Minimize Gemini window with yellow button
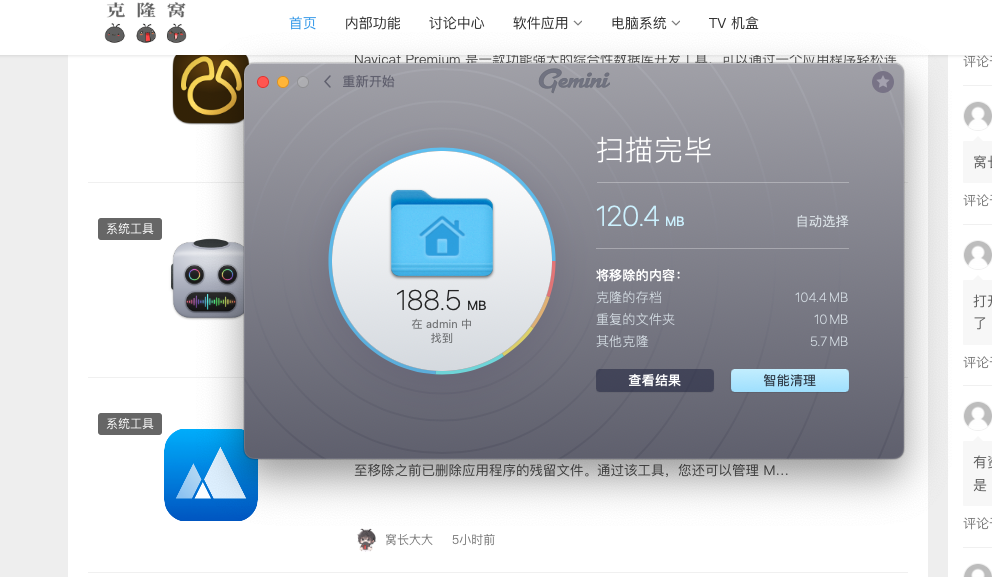This screenshot has height=577, width=992. (283, 82)
